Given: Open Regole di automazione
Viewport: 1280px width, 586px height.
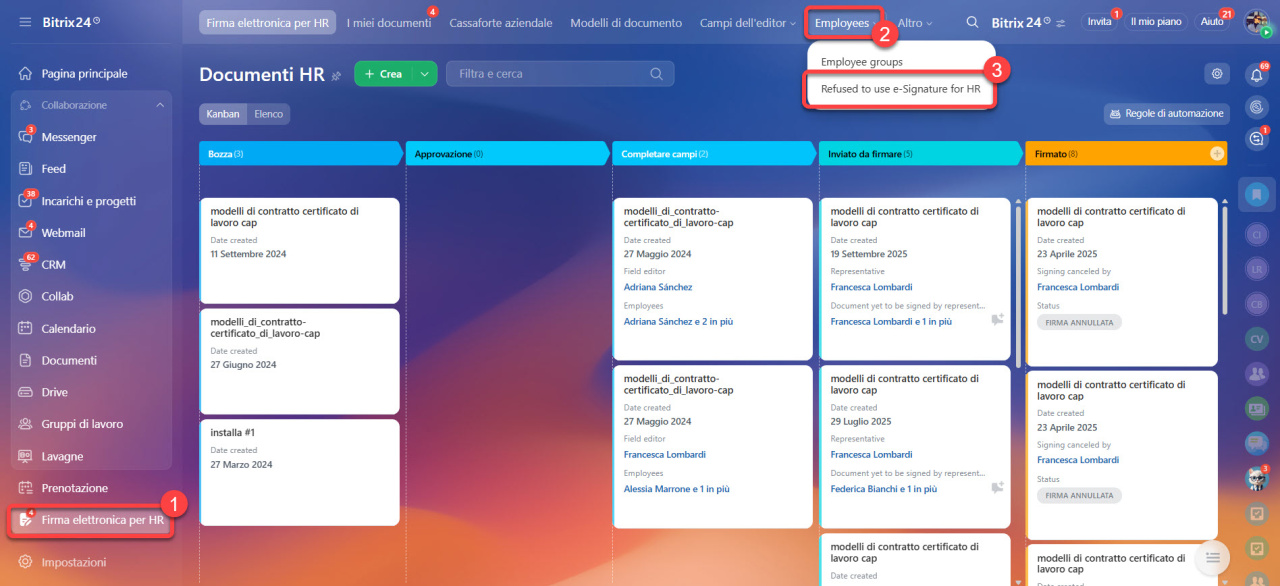Looking at the screenshot, I should pyautogui.click(x=1165, y=114).
